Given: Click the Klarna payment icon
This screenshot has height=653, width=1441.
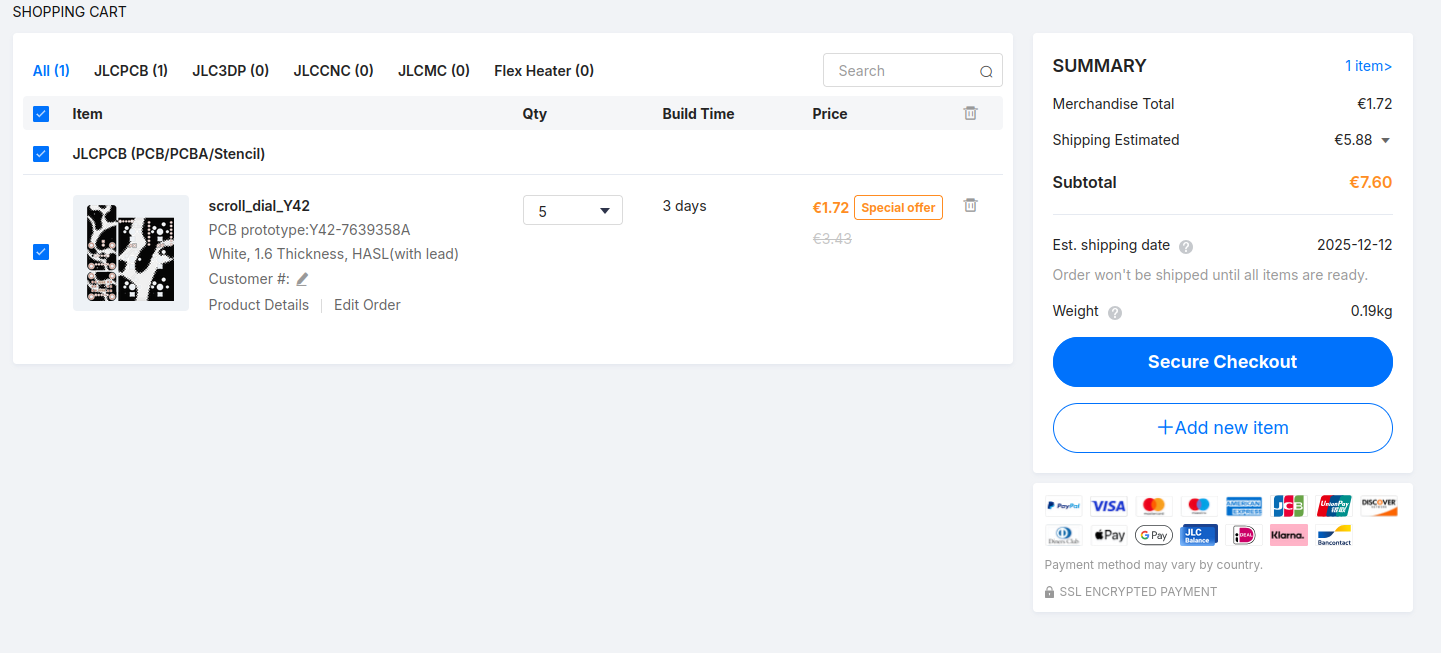Looking at the screenshot, I should pos(1288,535).
